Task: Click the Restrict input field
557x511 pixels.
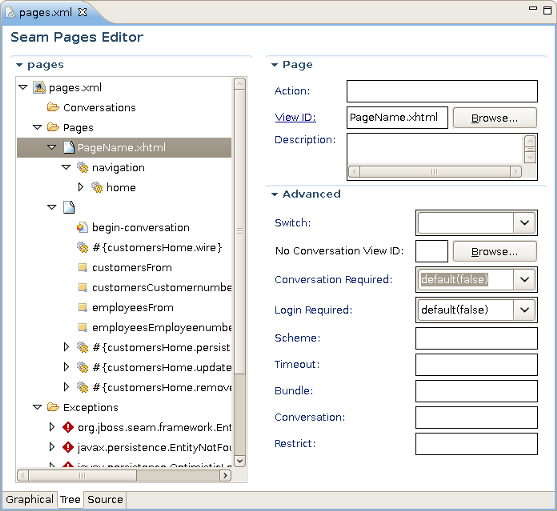Action: (x=476, y=444)
